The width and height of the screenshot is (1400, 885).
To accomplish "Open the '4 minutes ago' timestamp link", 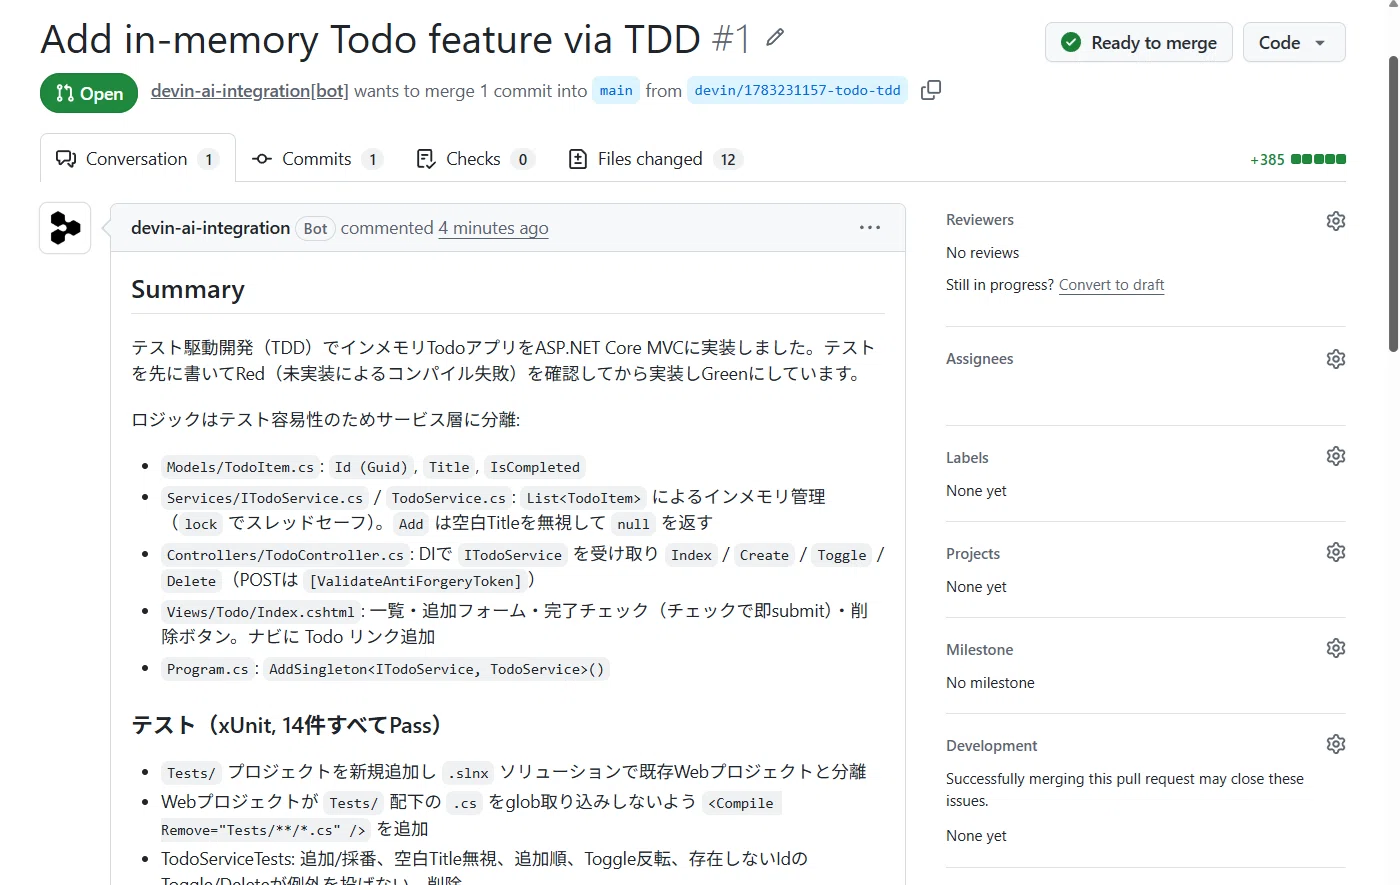I will [493, 228].
